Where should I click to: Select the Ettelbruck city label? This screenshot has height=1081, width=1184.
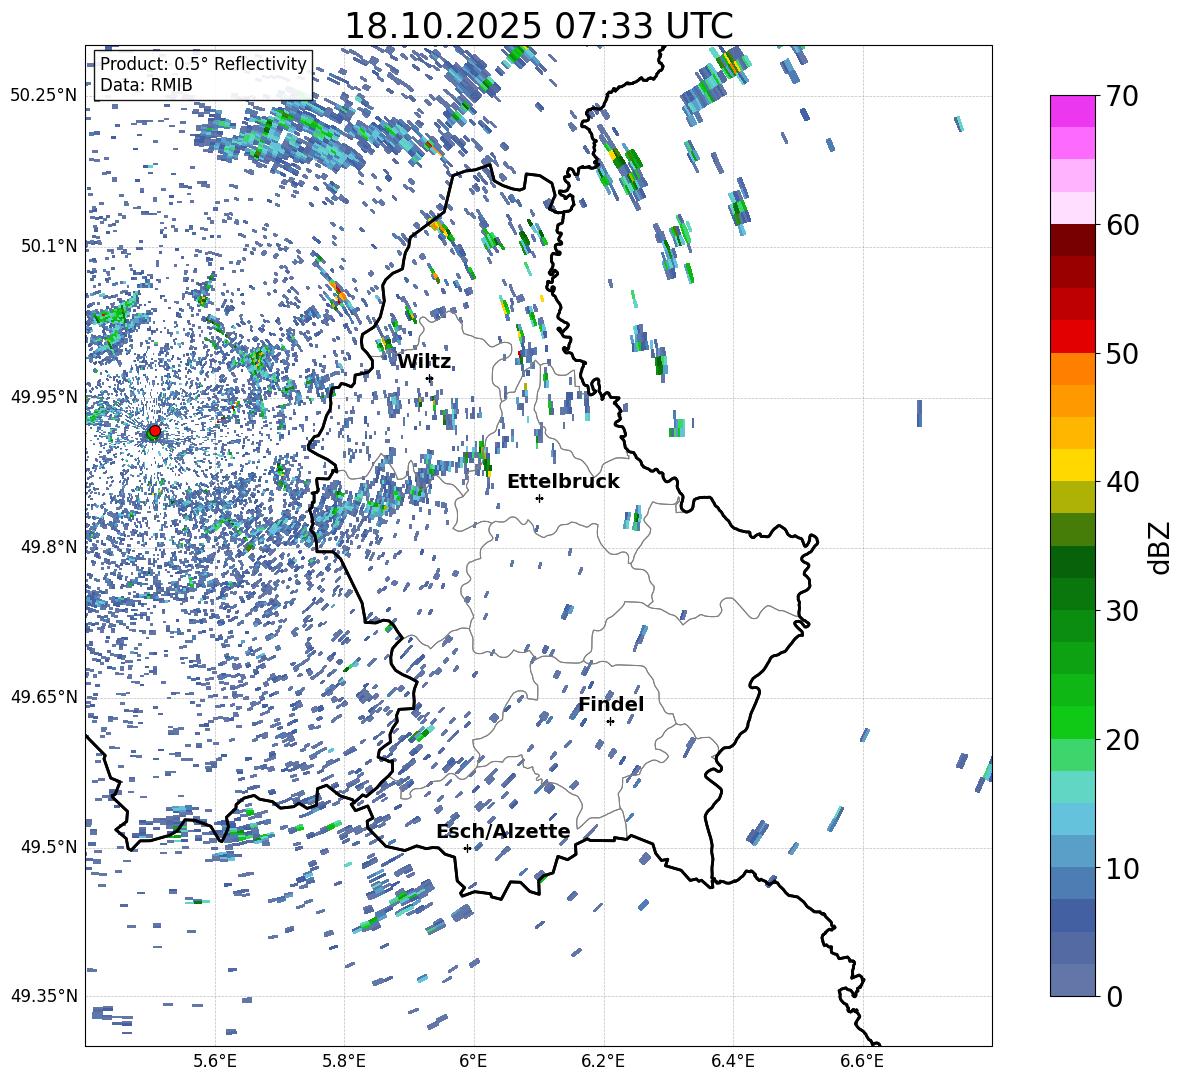[563, 481]
